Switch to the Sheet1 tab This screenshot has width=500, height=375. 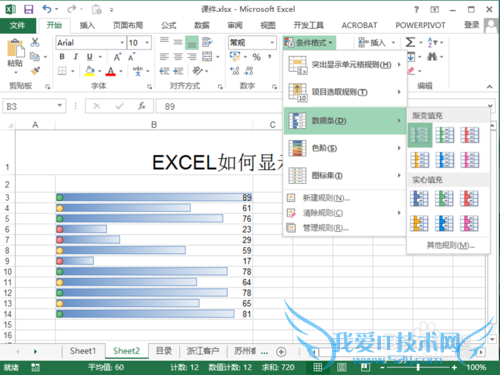pyautogui.click(x=83, y=351)
